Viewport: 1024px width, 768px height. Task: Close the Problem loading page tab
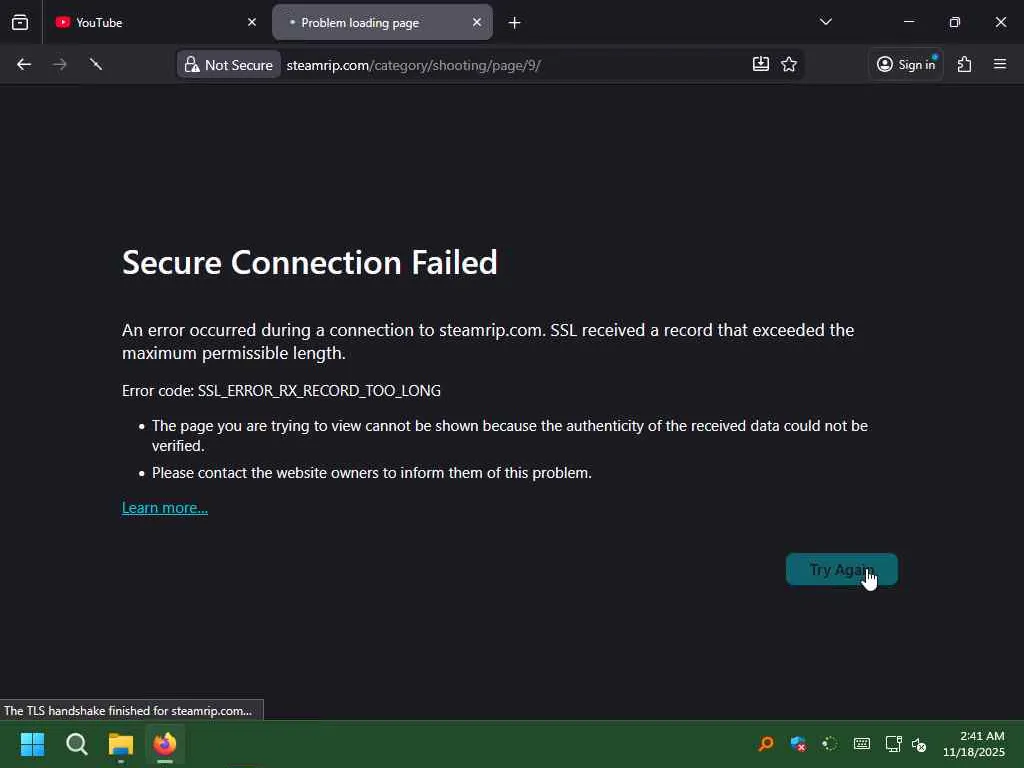(x=477, y=22)
